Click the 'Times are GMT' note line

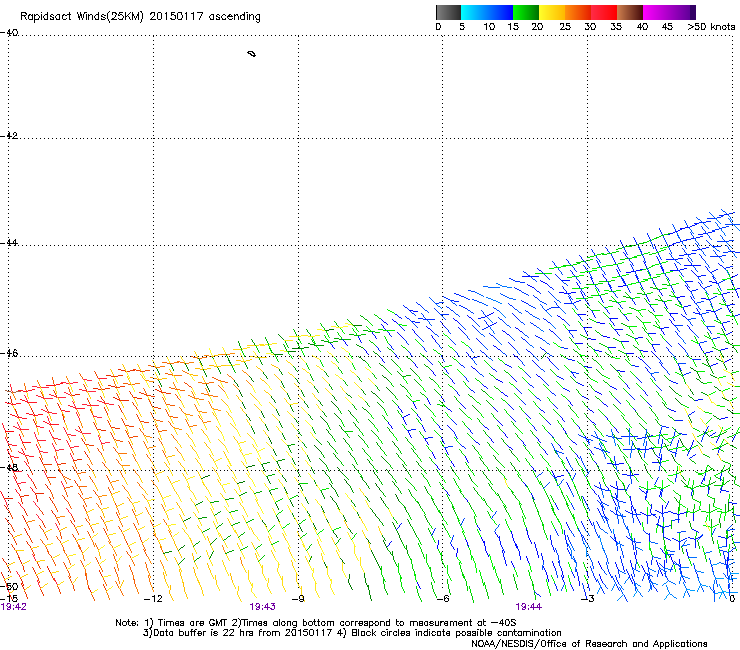click(316, 623)
